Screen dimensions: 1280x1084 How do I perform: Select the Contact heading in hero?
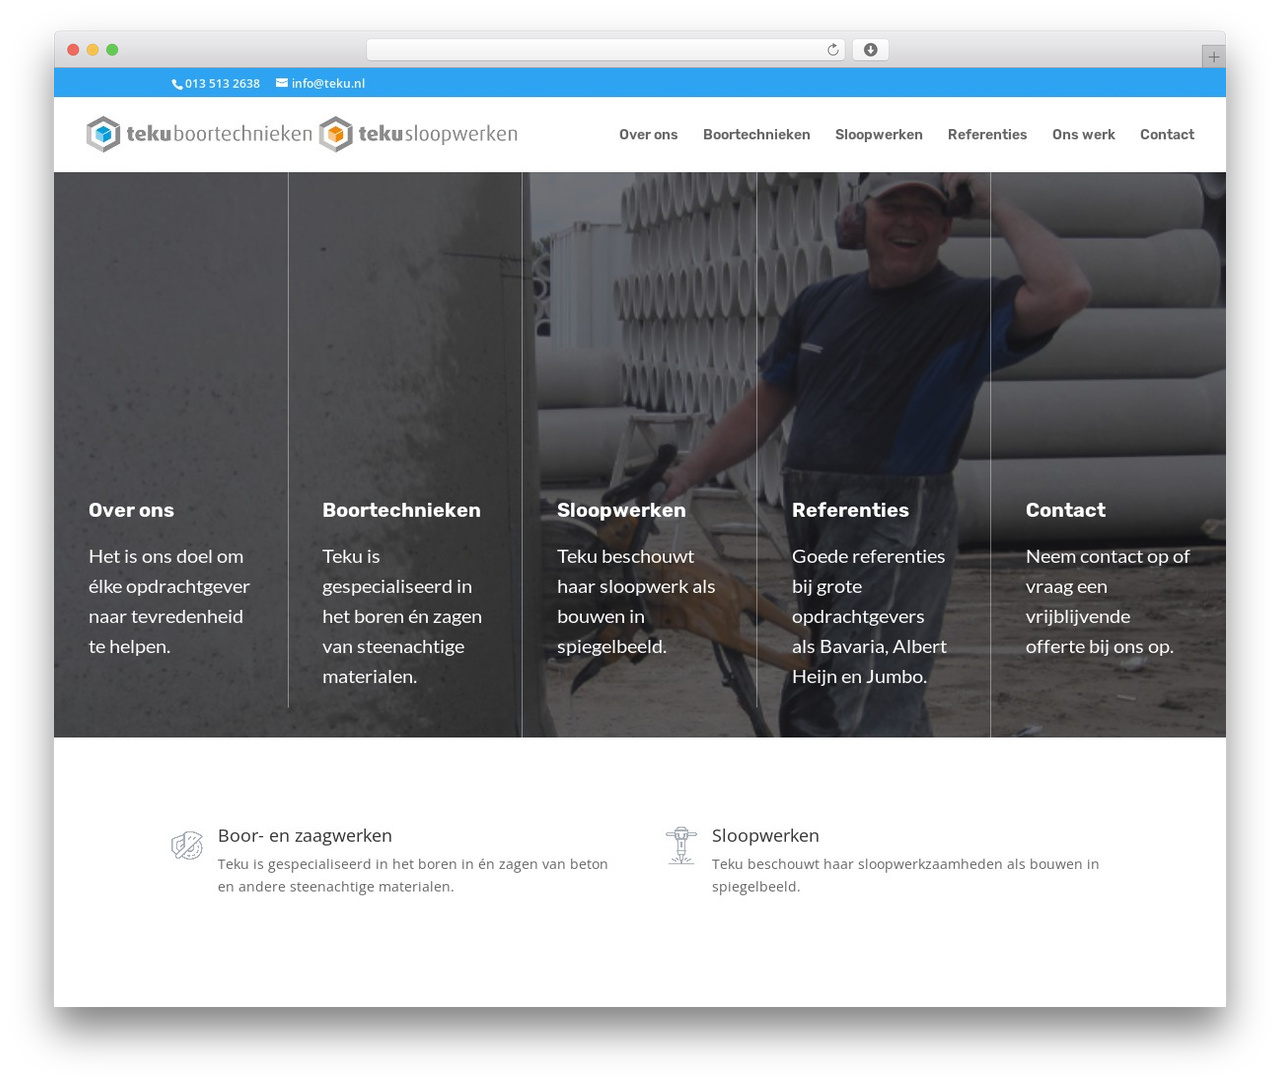(x=1065, y=510)
